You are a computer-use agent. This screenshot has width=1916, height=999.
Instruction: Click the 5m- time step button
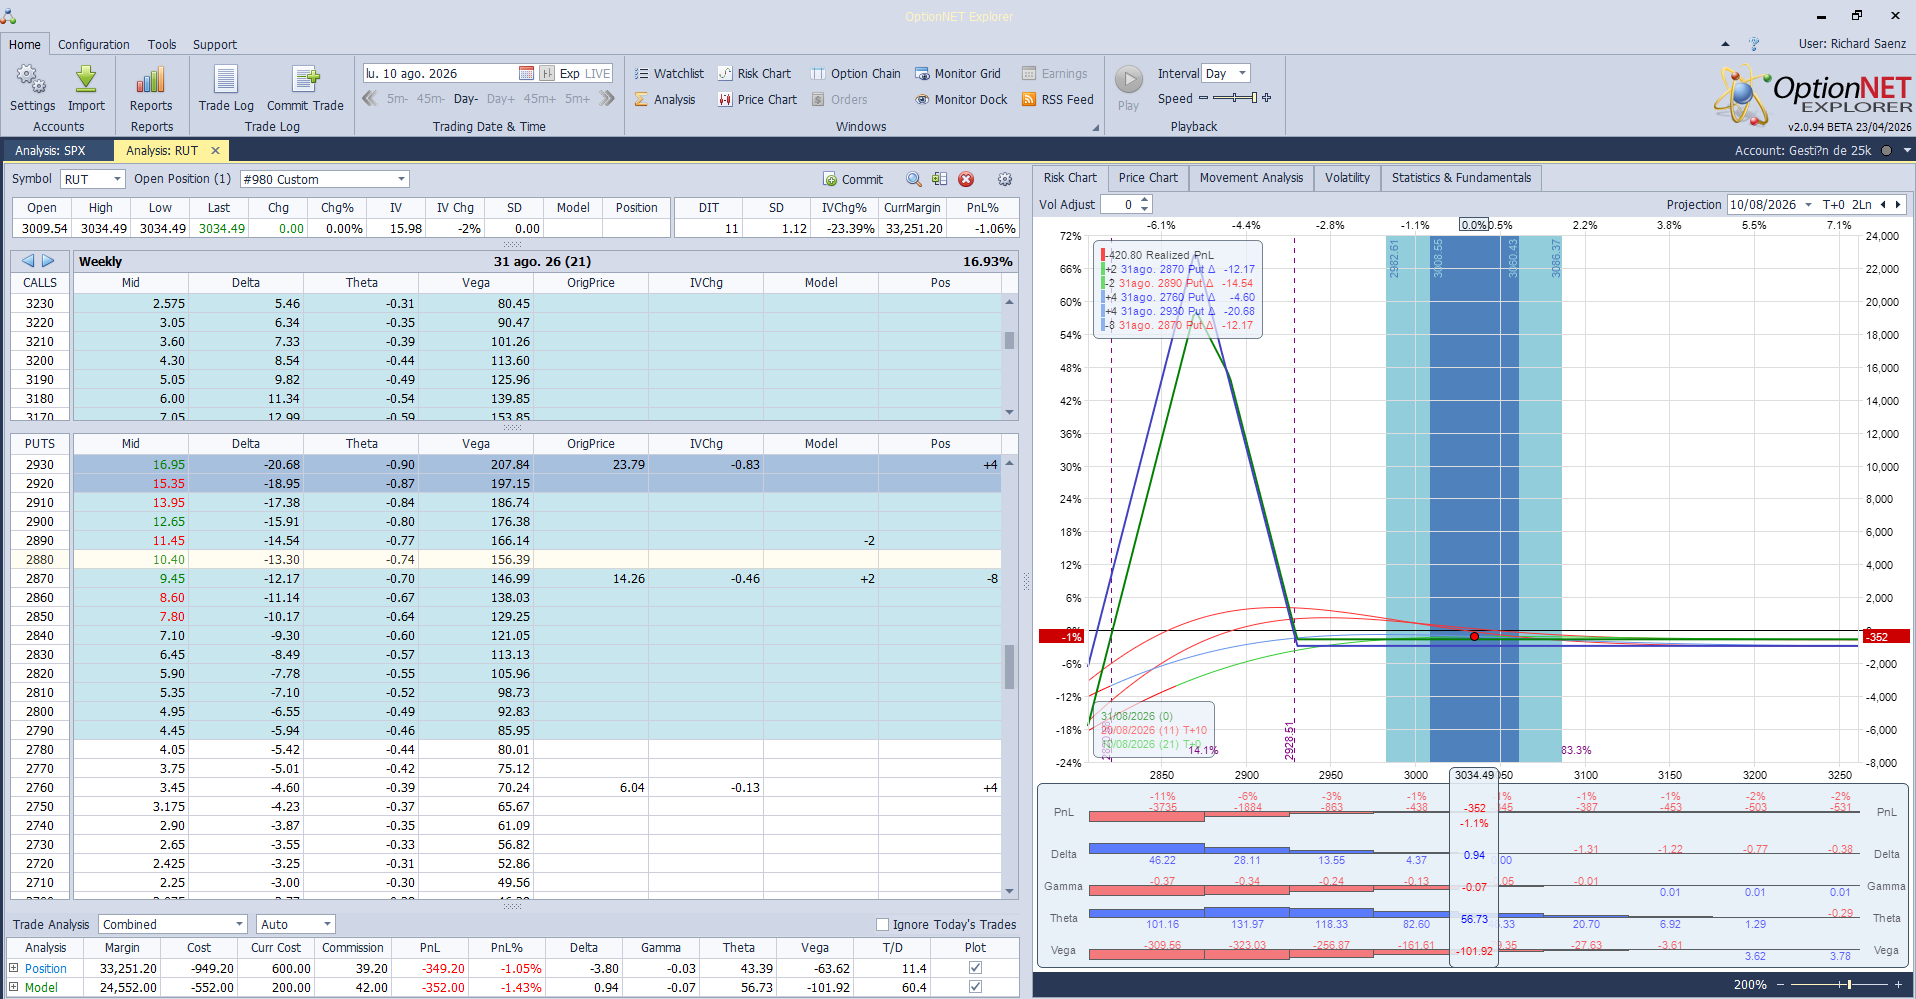(x=397, y=98)
